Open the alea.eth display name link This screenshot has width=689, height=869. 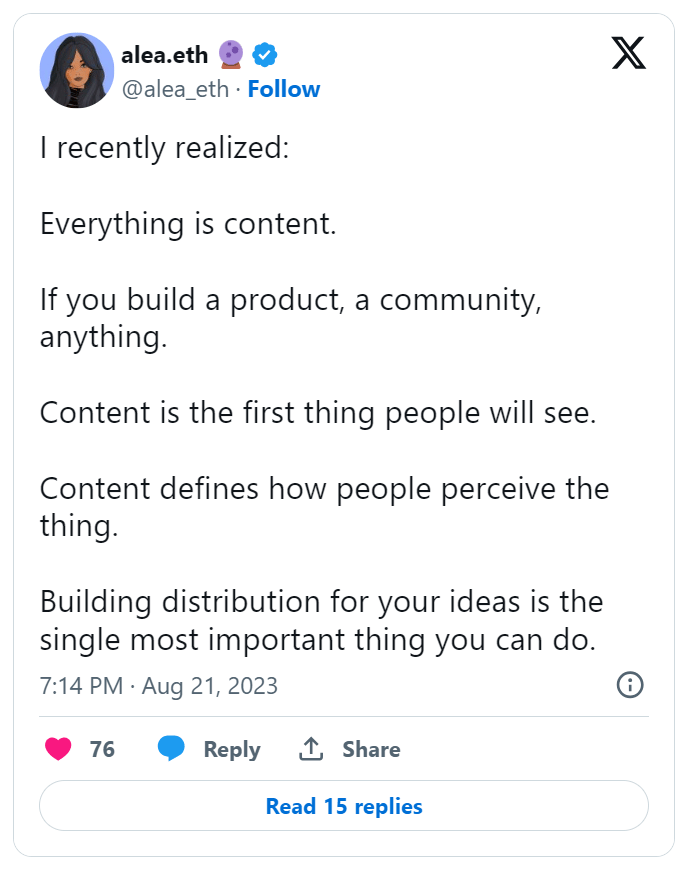coord(165,55)
